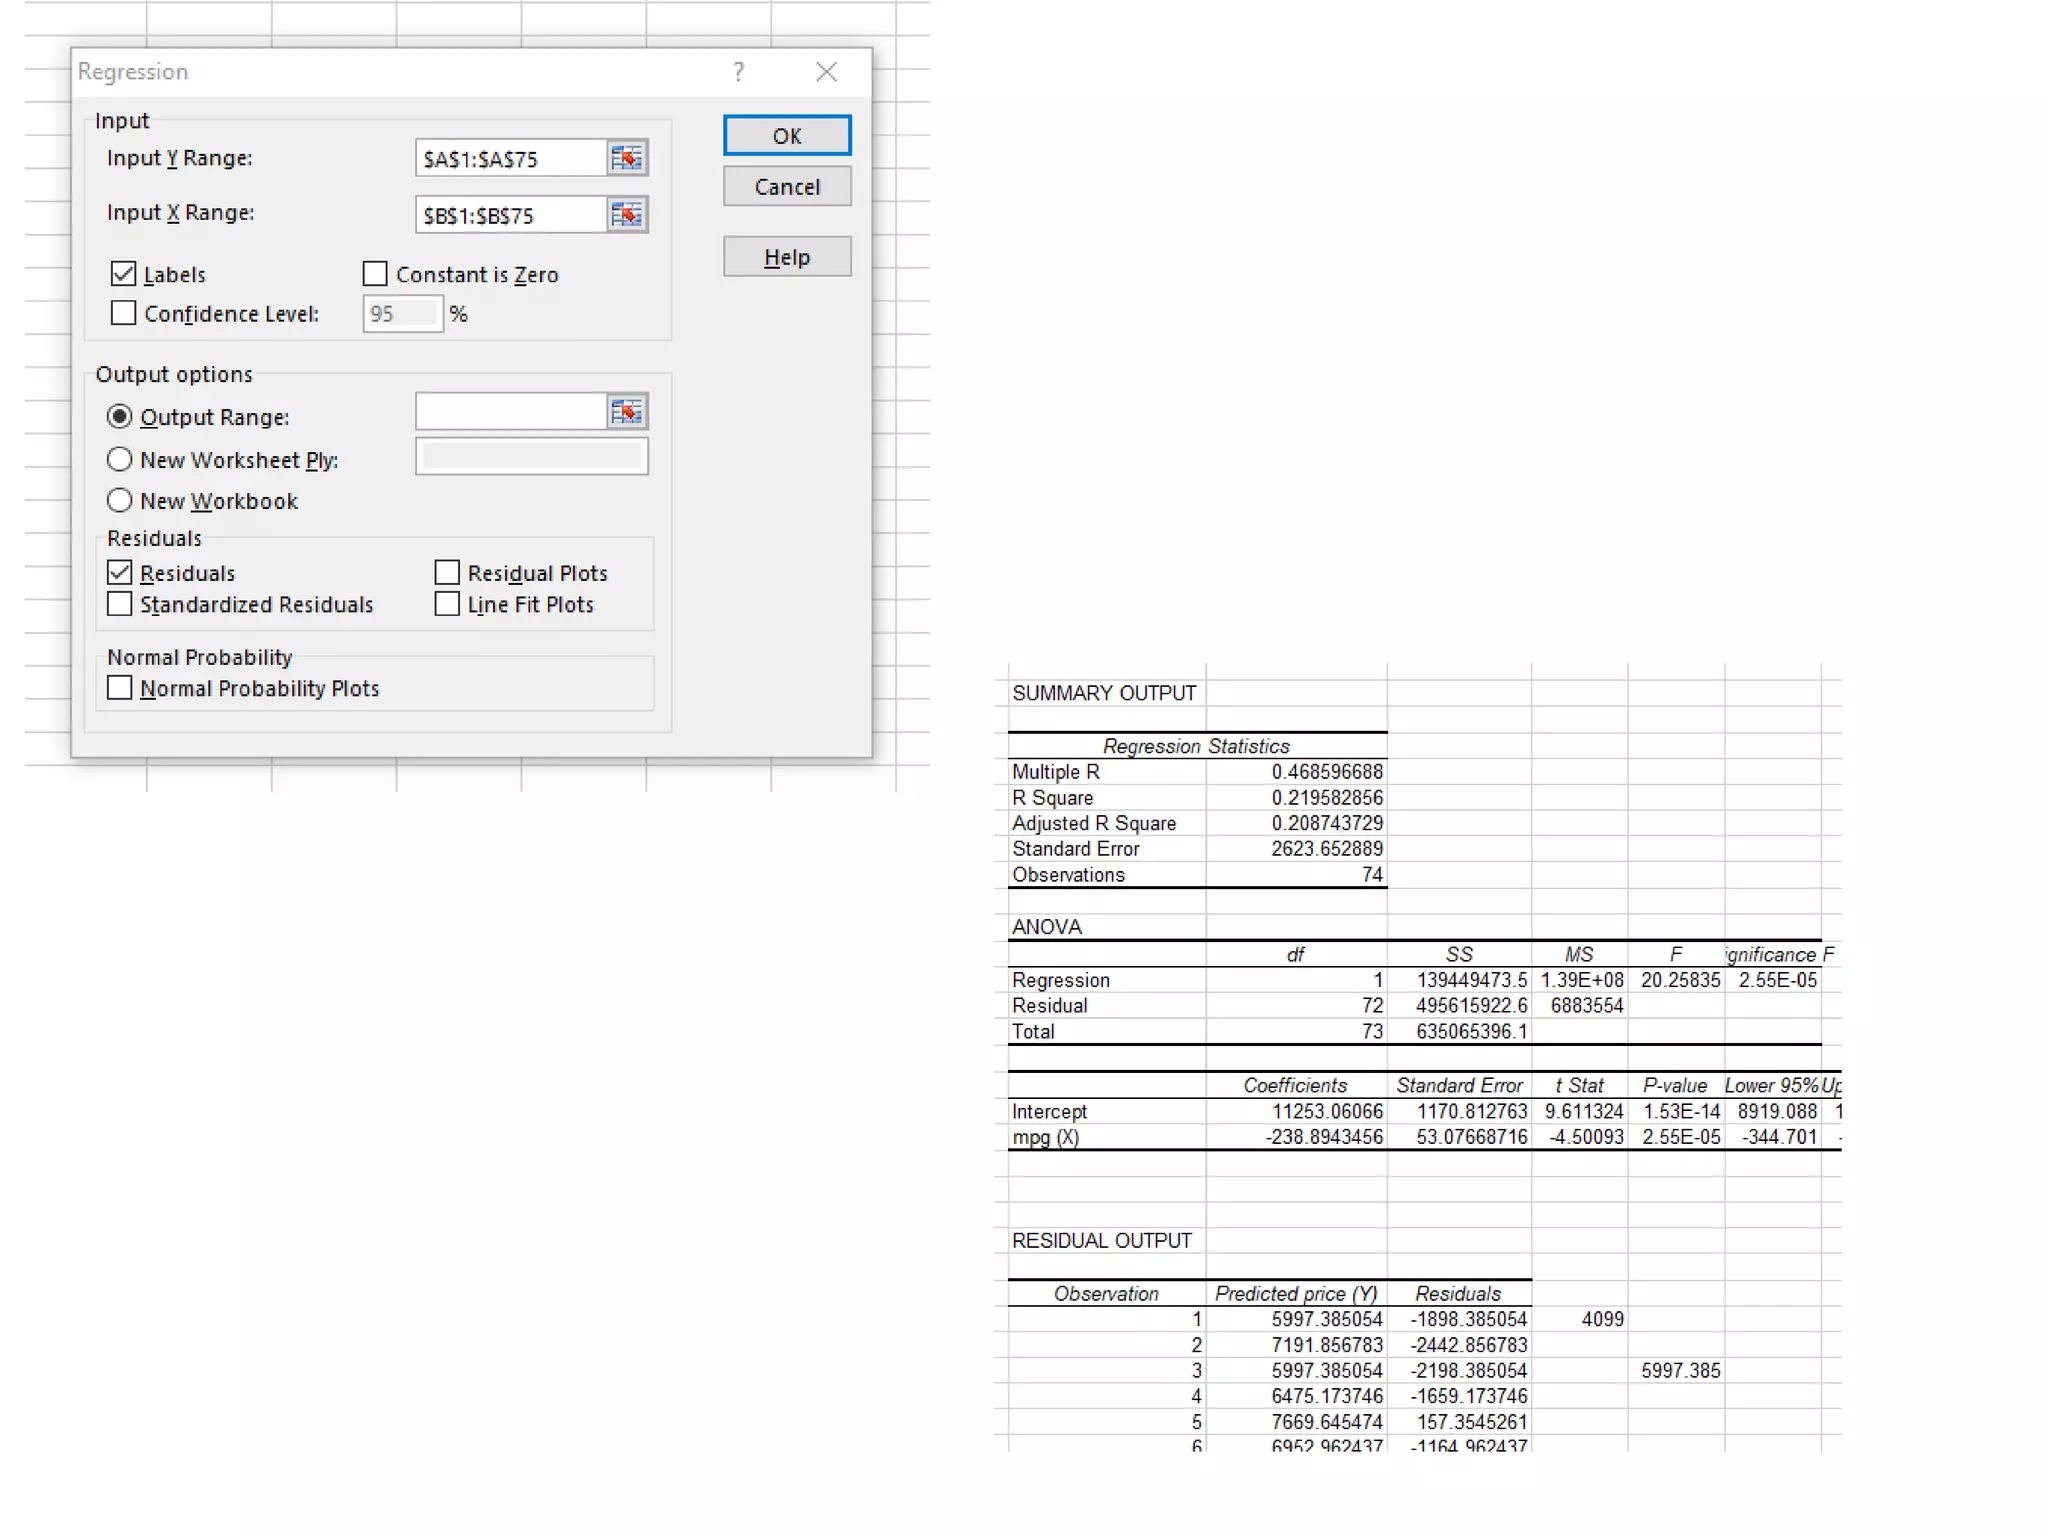Uncheck the Labels checkbox
Screen dimensions: 2048x1536
click(123, 274)
